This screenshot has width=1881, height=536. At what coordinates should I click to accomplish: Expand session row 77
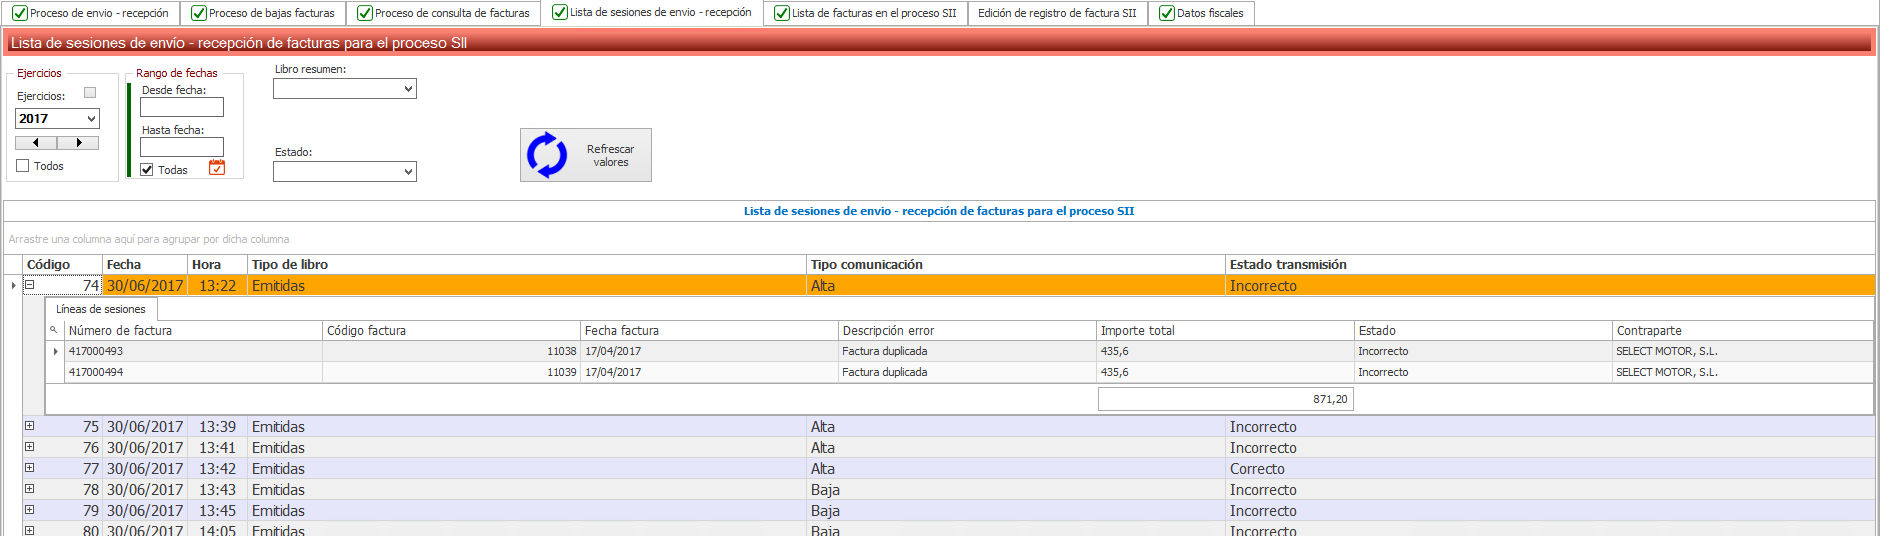click(x=30, y=468)
